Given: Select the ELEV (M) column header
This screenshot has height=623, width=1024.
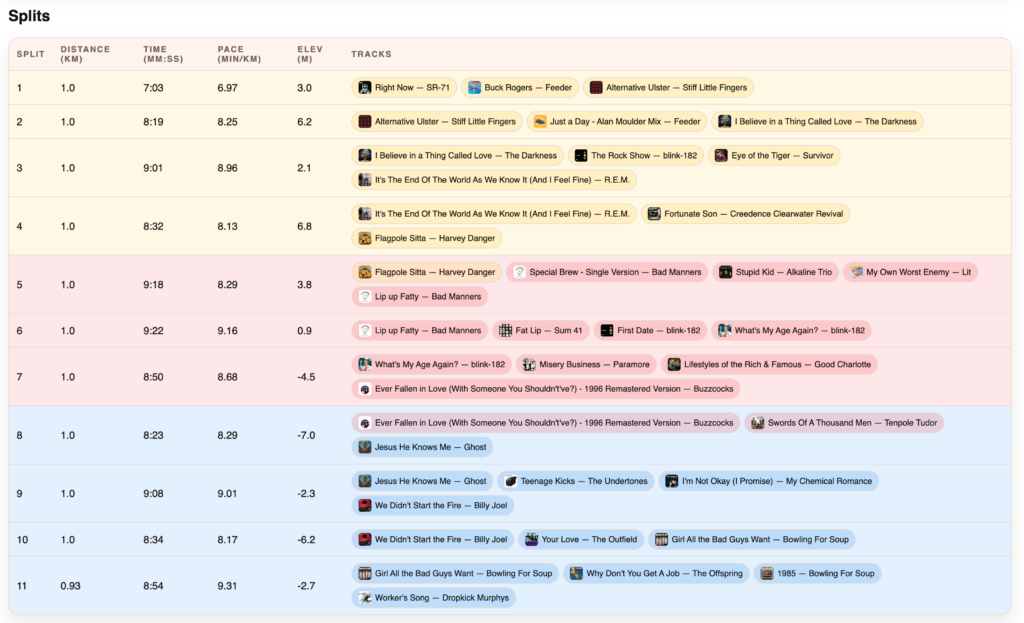Looking at the screenshot, I should (310, 54).
